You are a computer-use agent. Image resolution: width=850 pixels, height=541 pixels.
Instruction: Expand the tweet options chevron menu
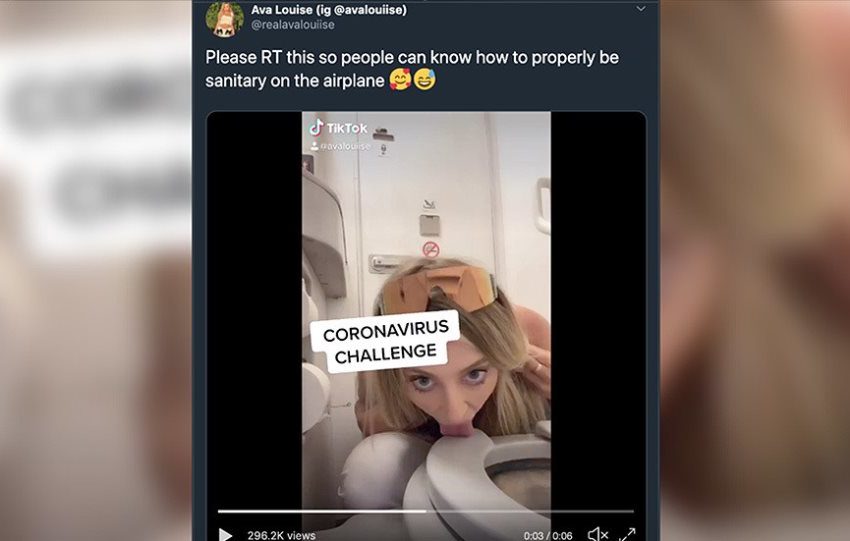[641, 9]
